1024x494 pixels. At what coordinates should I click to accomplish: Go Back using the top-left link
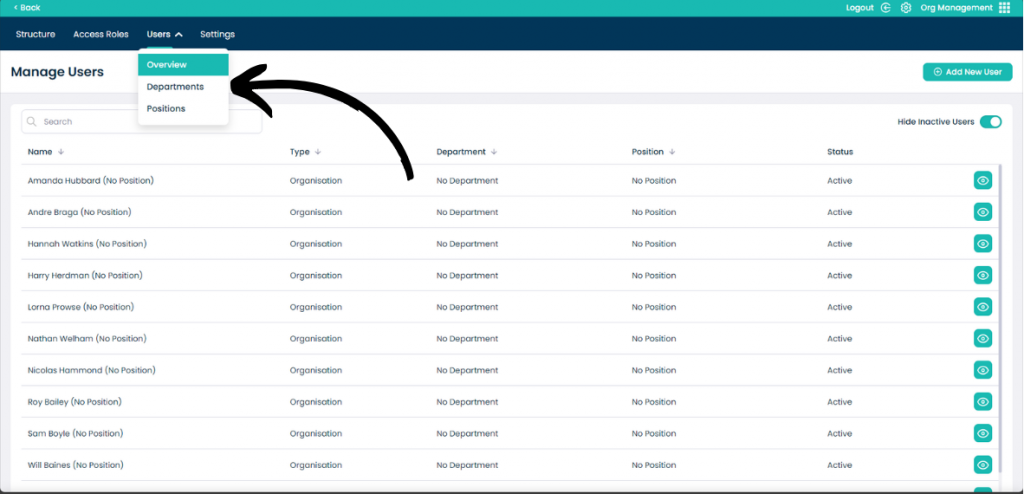pos(27,8)
